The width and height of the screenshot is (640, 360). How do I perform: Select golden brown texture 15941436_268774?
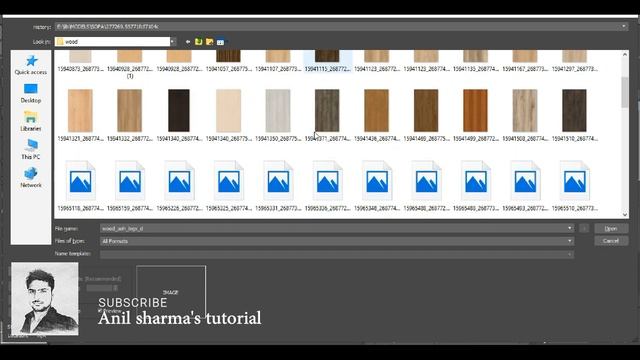[x=377, y=111]
